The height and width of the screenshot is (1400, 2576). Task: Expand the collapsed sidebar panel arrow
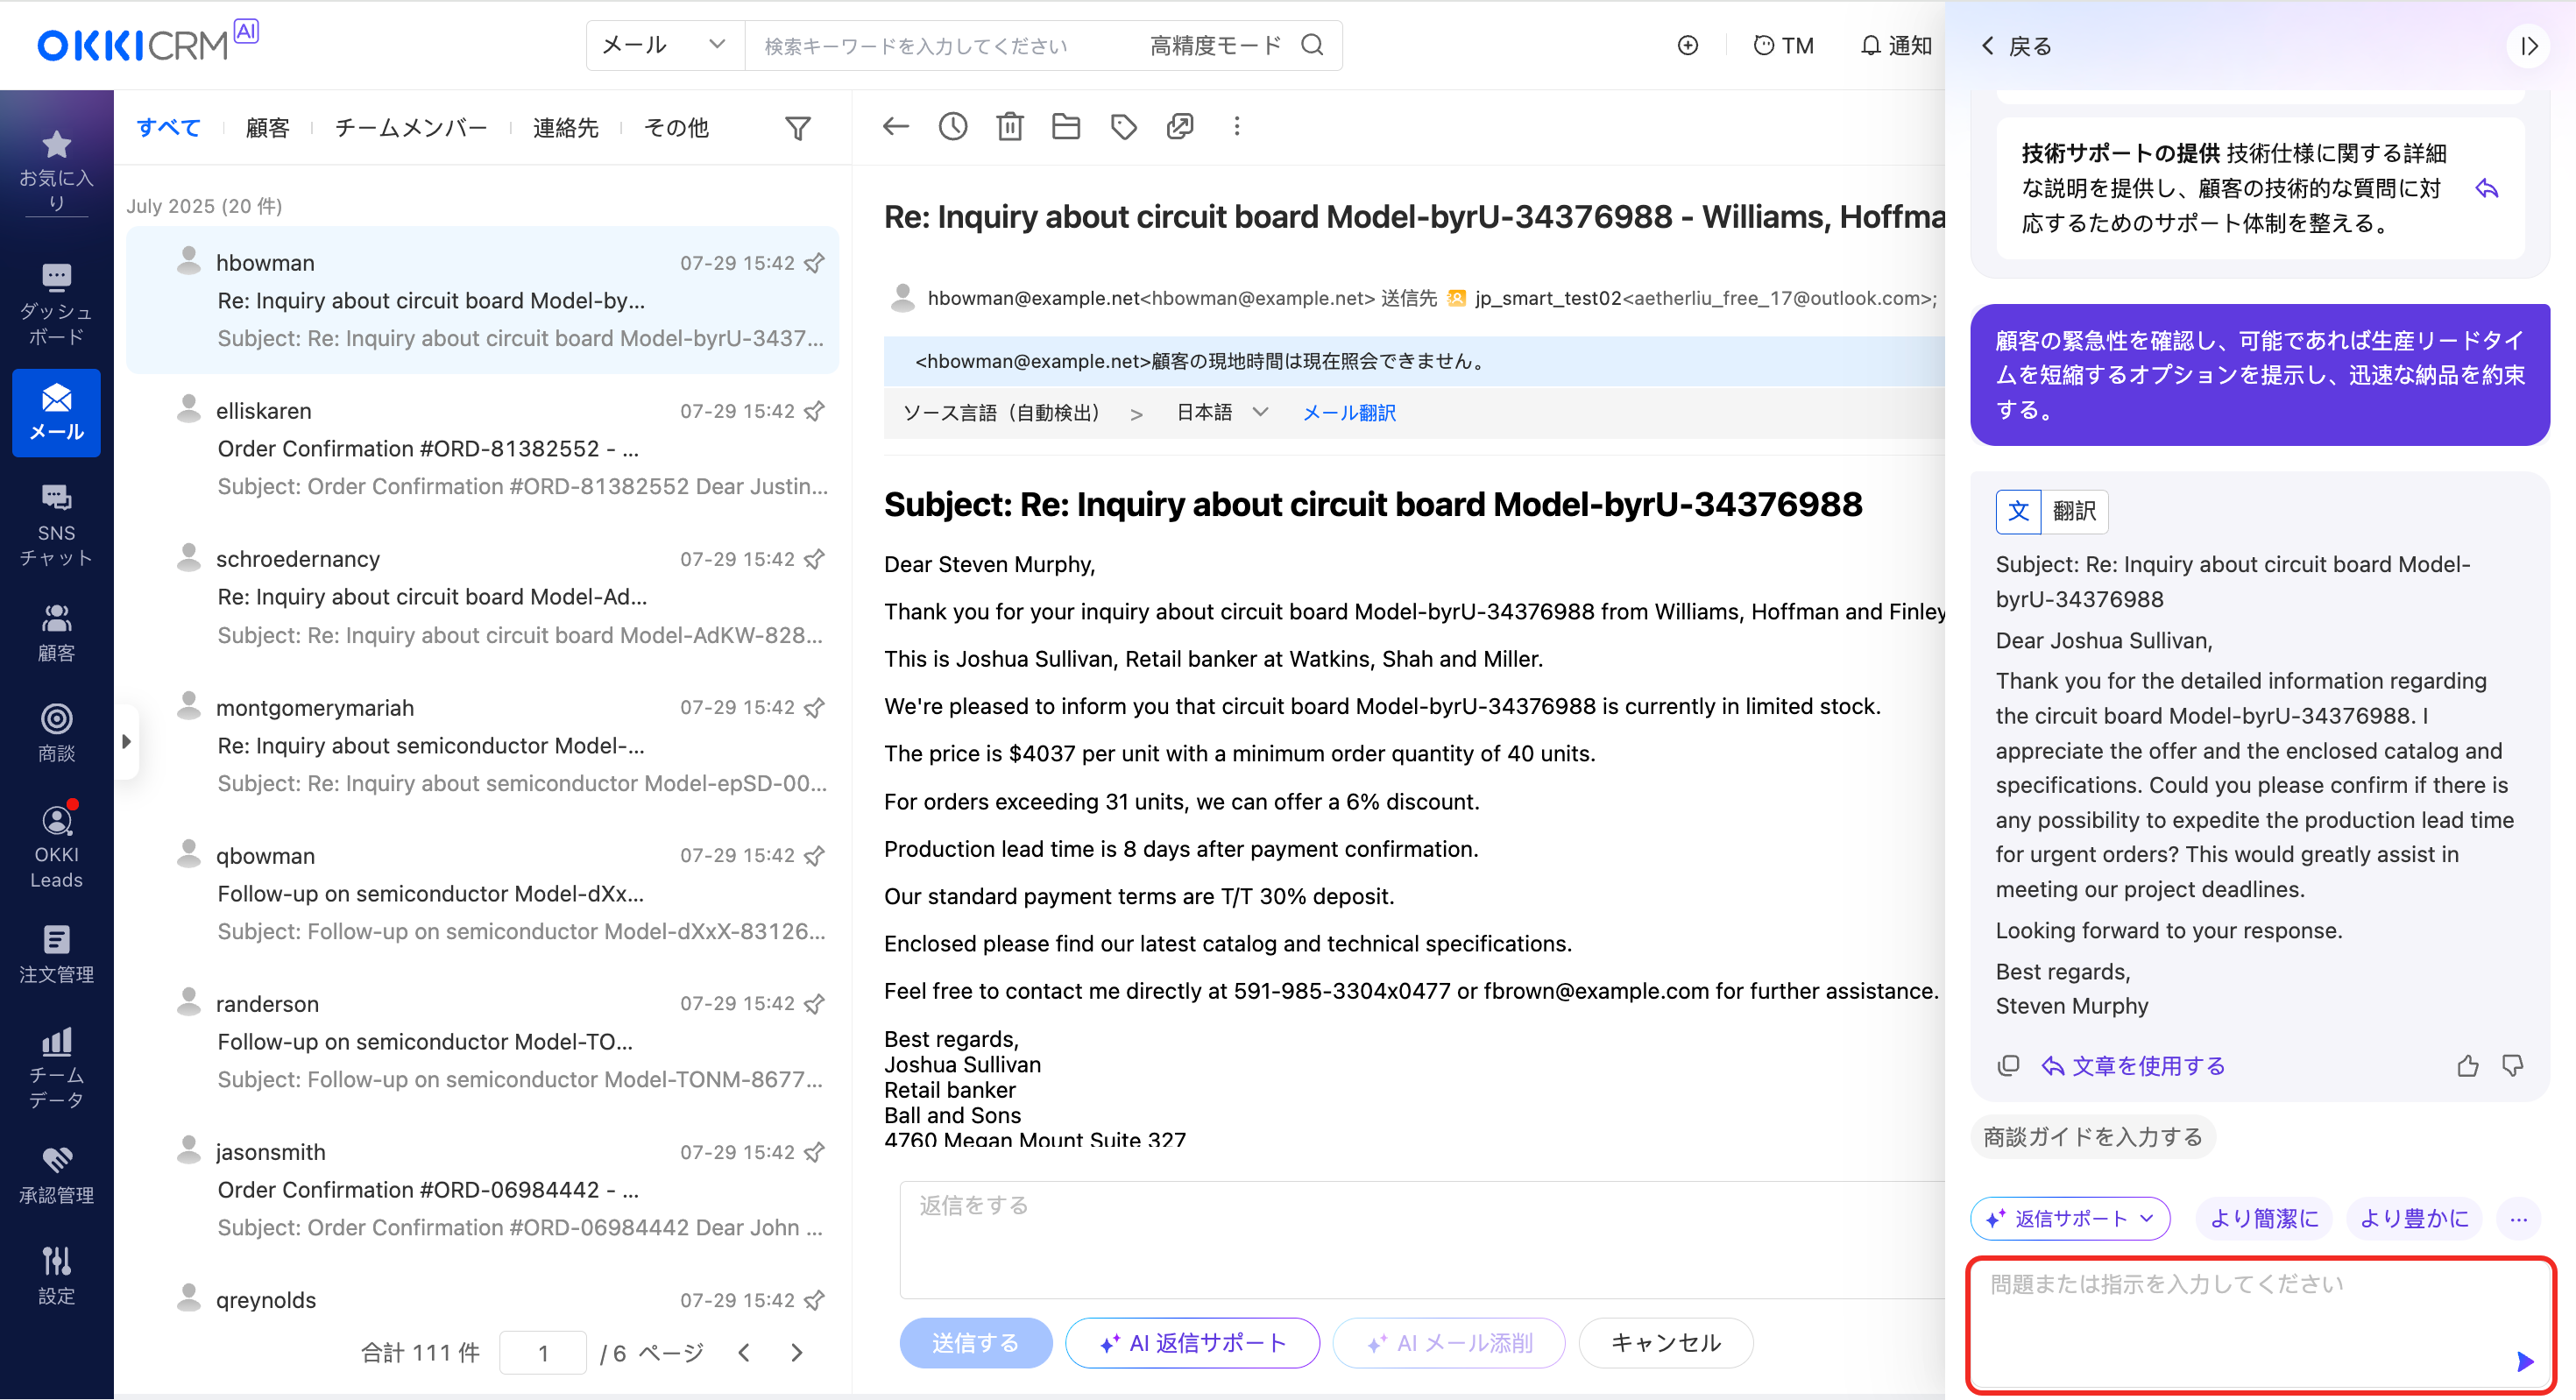pos(126,741)
